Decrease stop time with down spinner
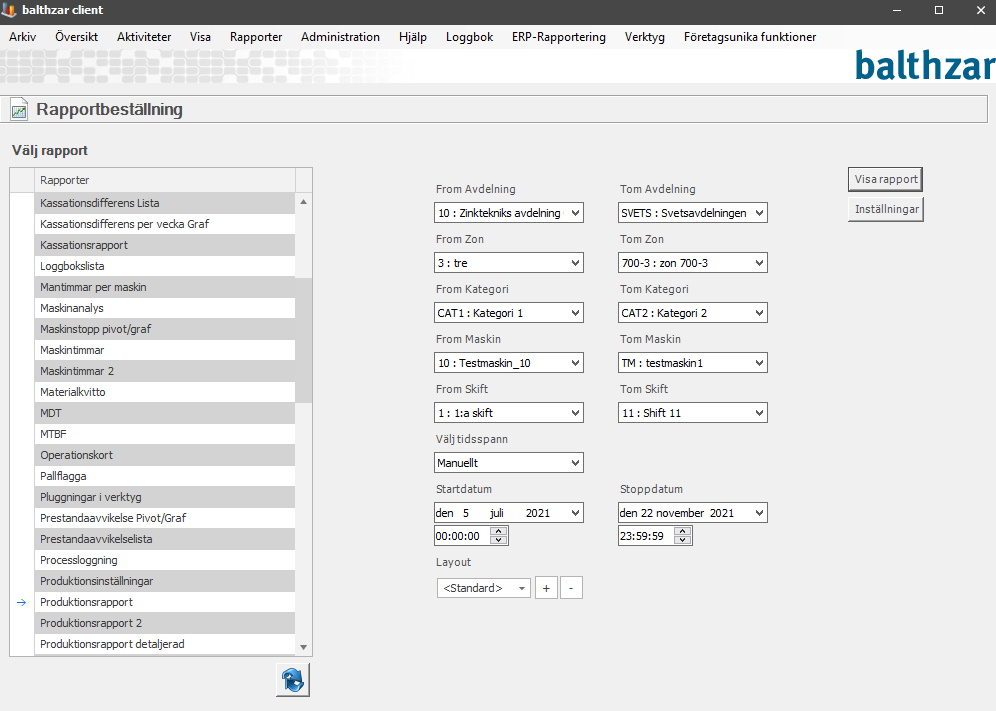The width and height of the screenshot is (996, 711). pyautogui.click(x=683, y=540)
